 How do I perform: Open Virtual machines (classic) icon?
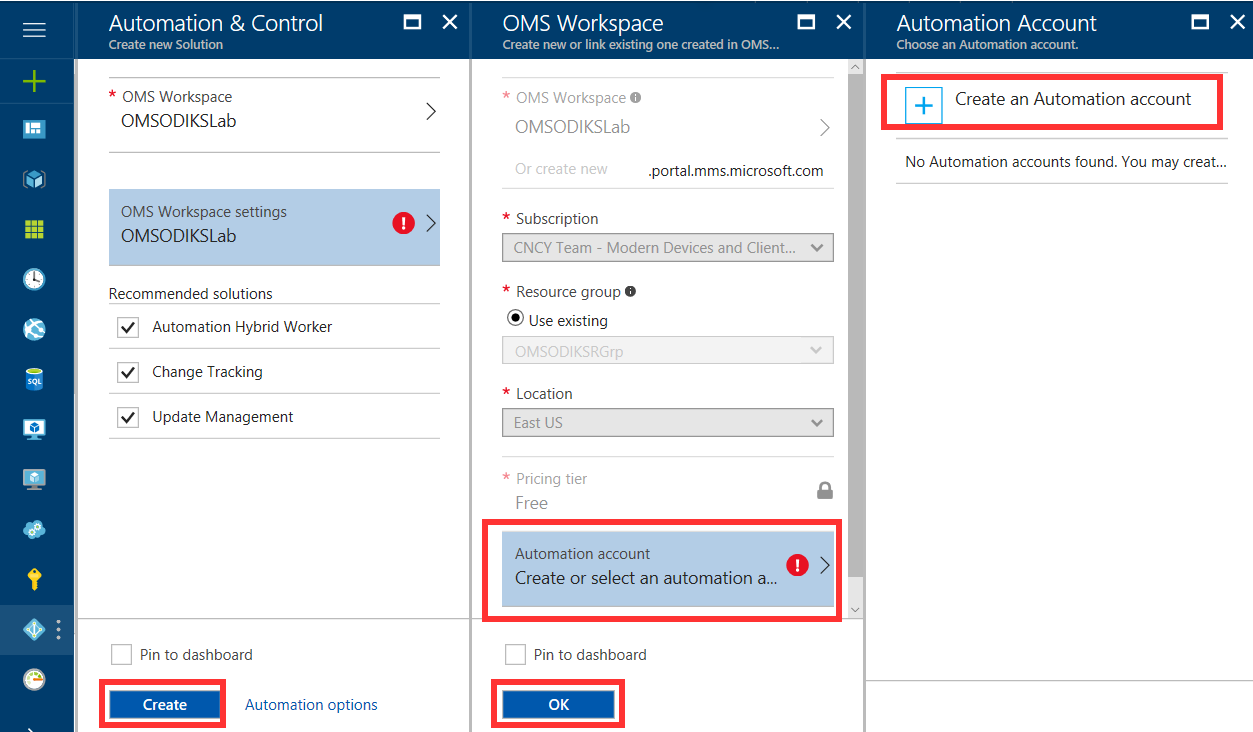pyautogui.click(x=34, y=479)
